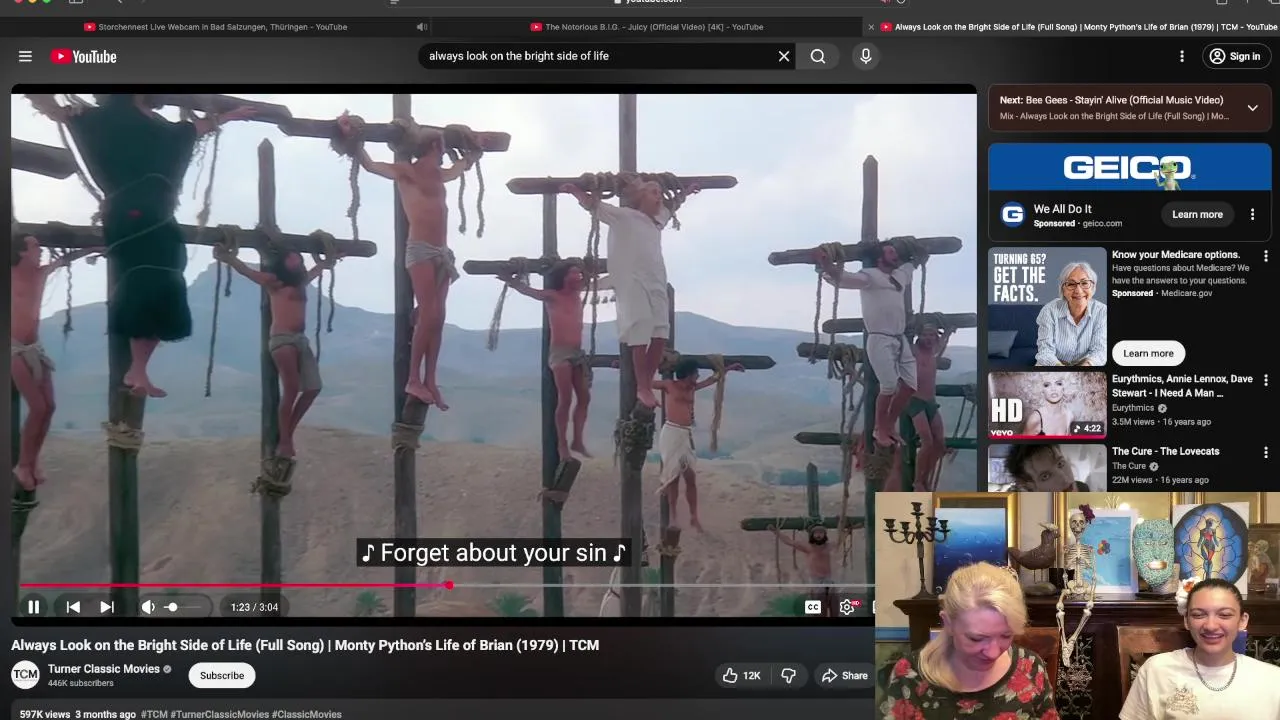Image resolution: width=1280 pixels, height=720 pixels.
Task: Click the #ClassicMovies hashtag
Action: pos(306,715)
